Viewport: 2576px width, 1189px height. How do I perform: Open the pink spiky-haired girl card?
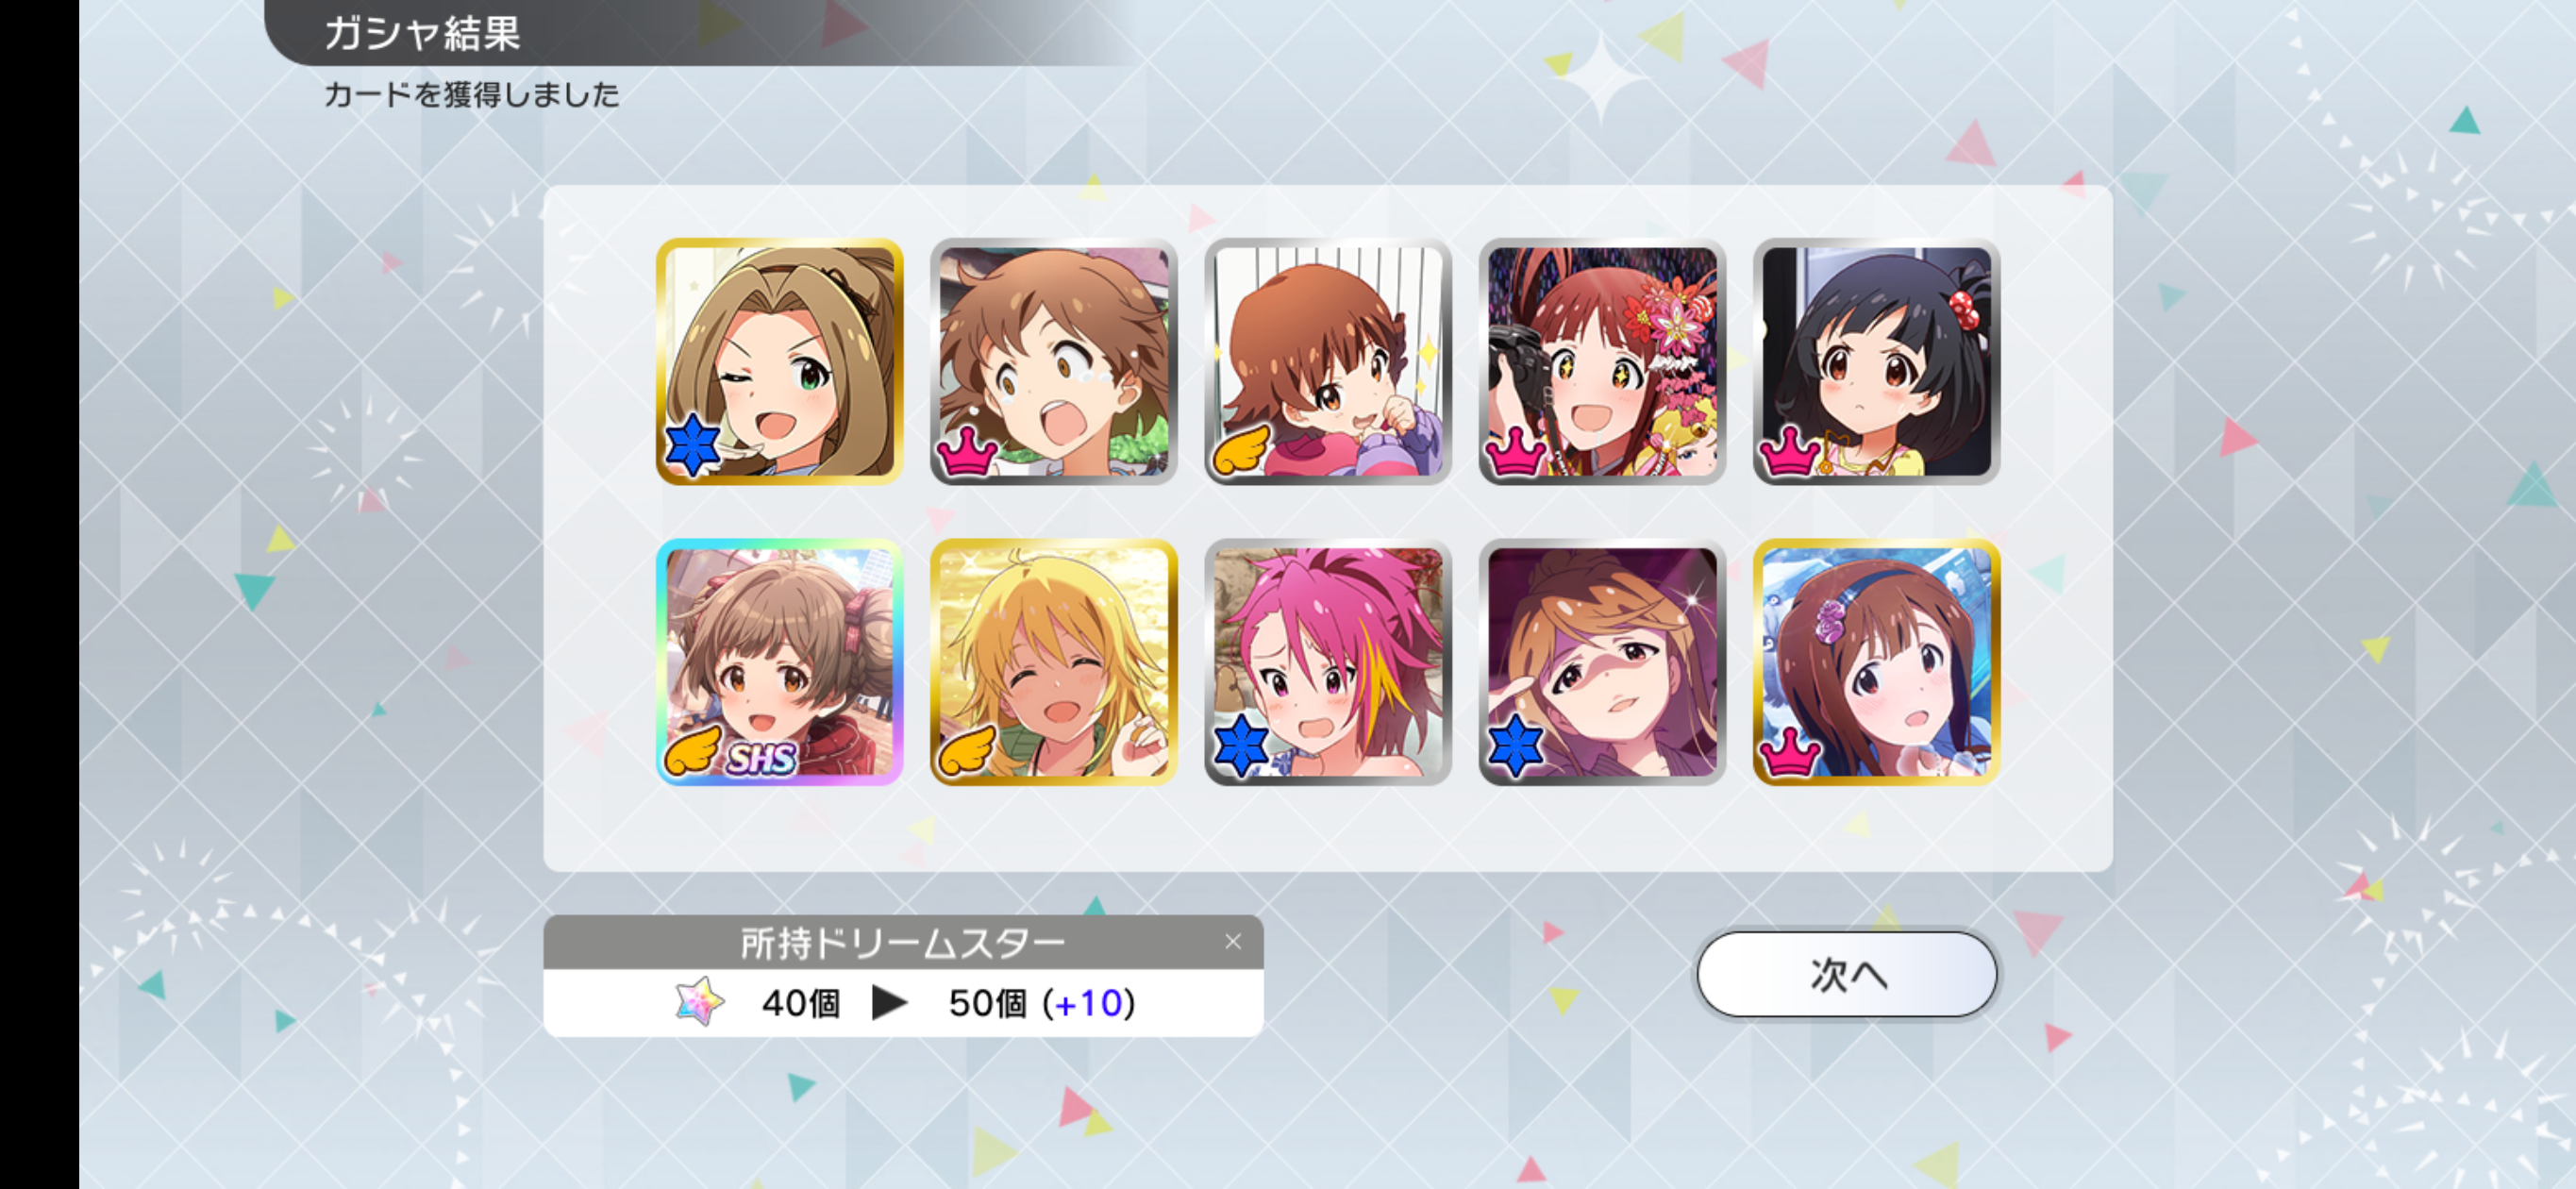pos(1327,662)
